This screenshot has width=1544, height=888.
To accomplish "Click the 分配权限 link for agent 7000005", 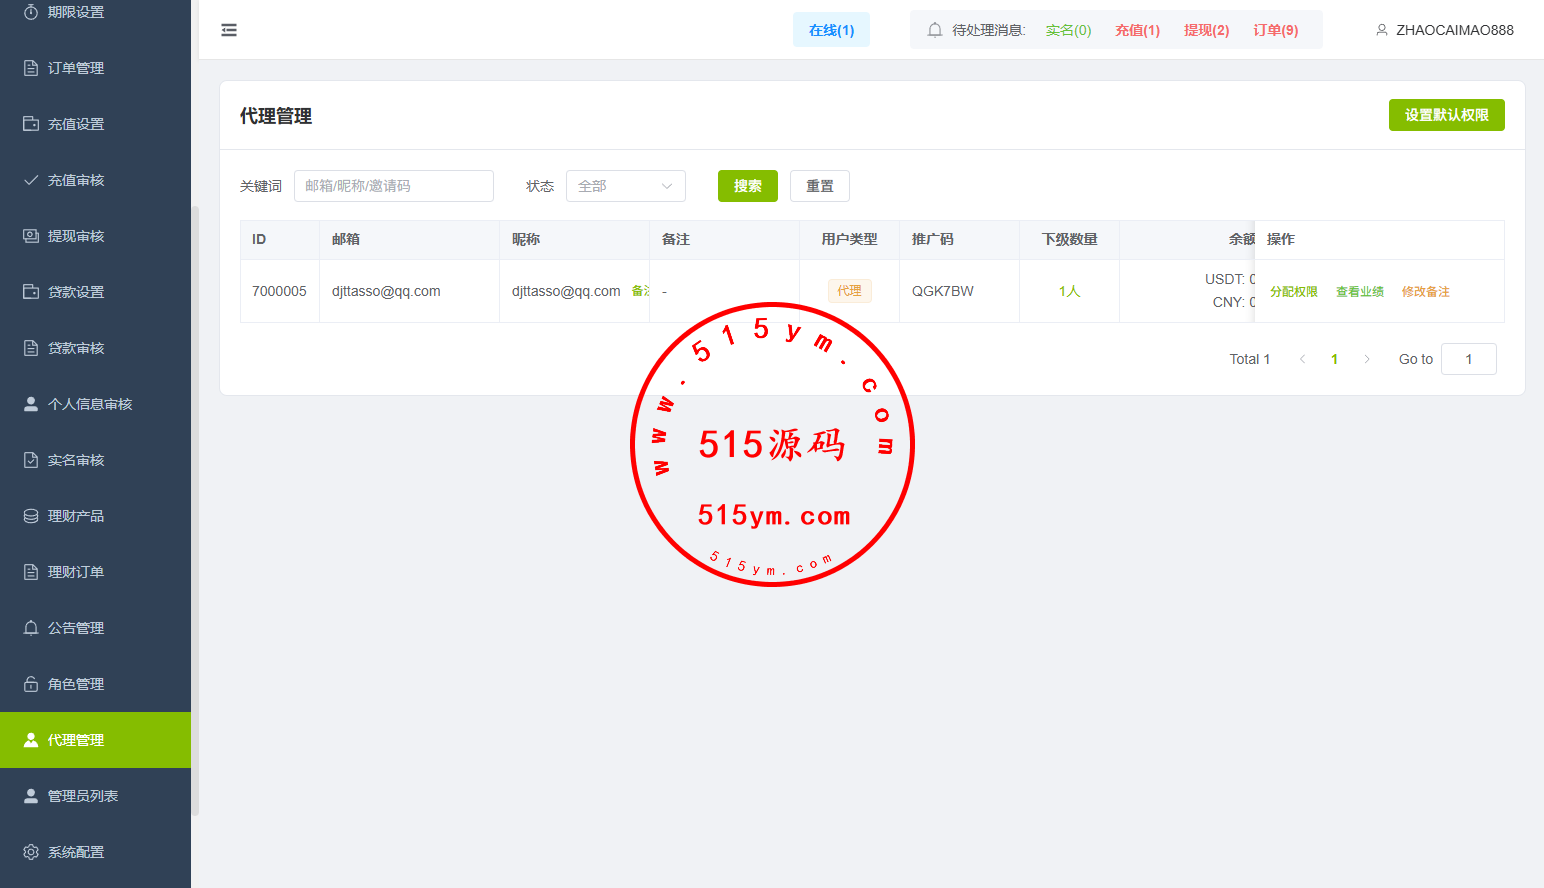I will tap(1293, 292).
